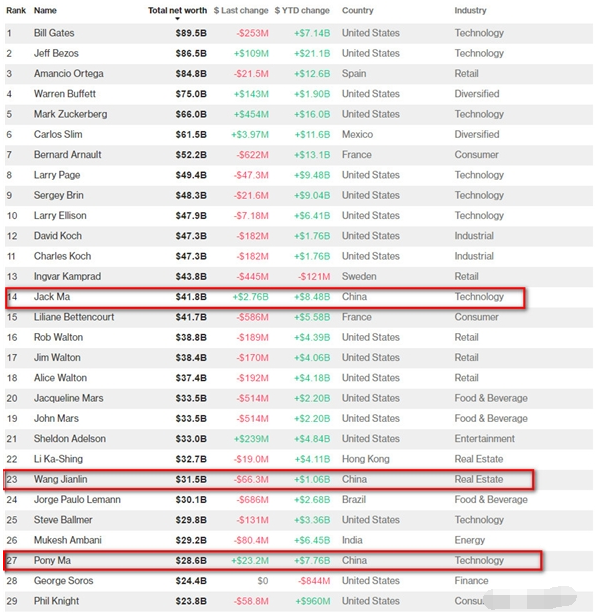
Task: Click the $ YTD change column header
Action: (x=302, y=11)
